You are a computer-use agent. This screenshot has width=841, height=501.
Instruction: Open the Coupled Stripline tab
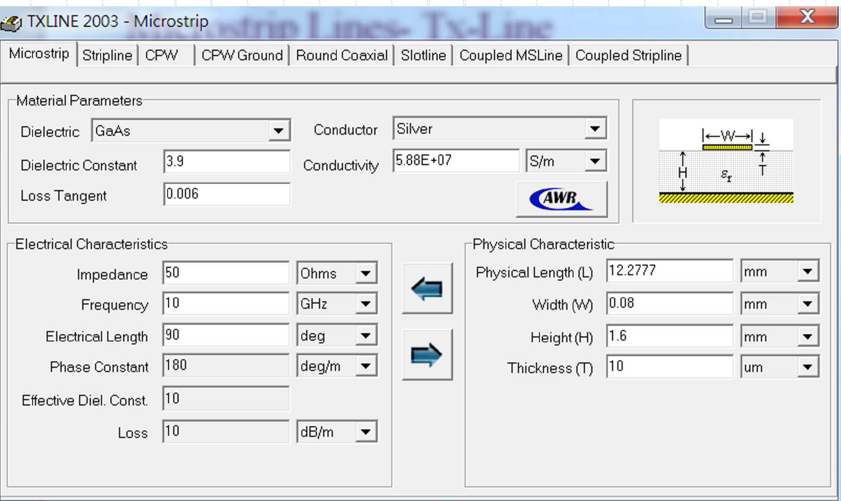pos(628,55)
